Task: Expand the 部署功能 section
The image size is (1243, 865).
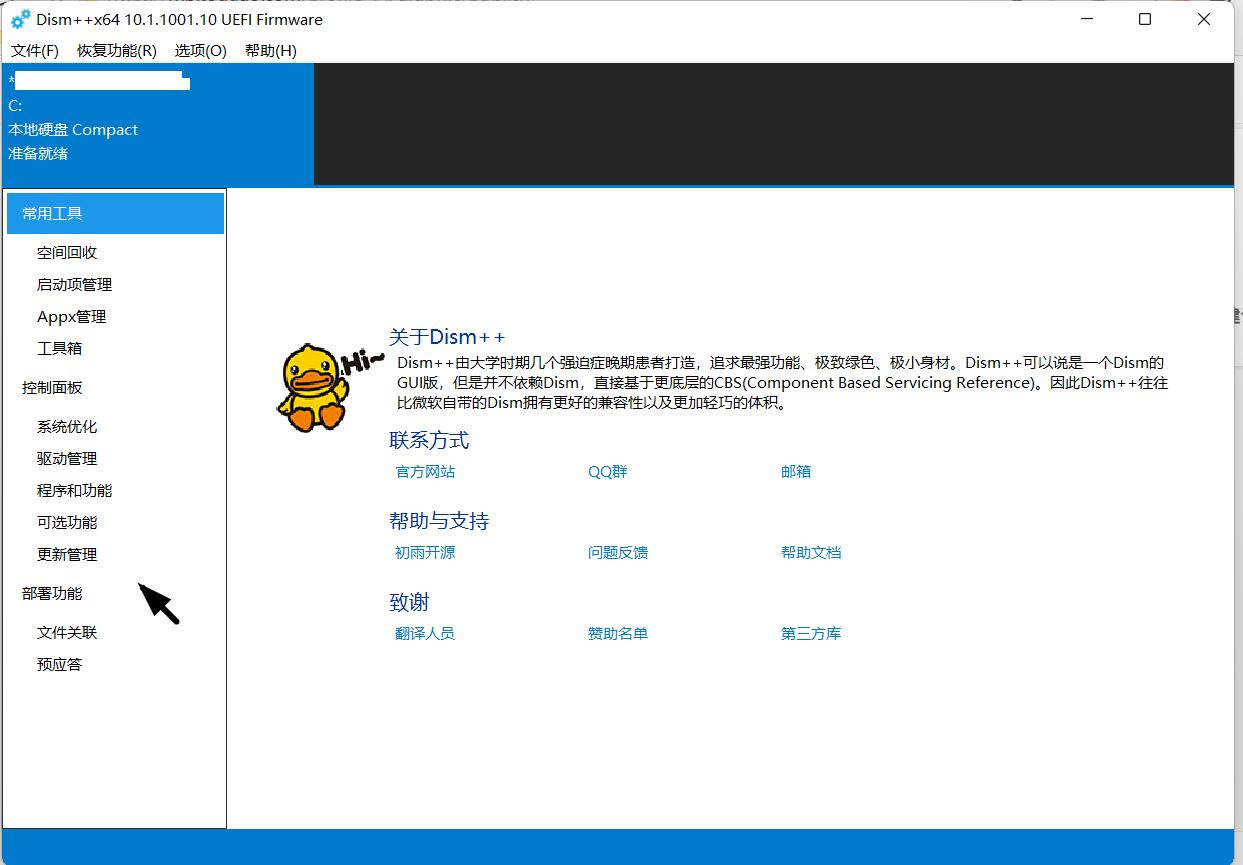Action: click(52, 593)
